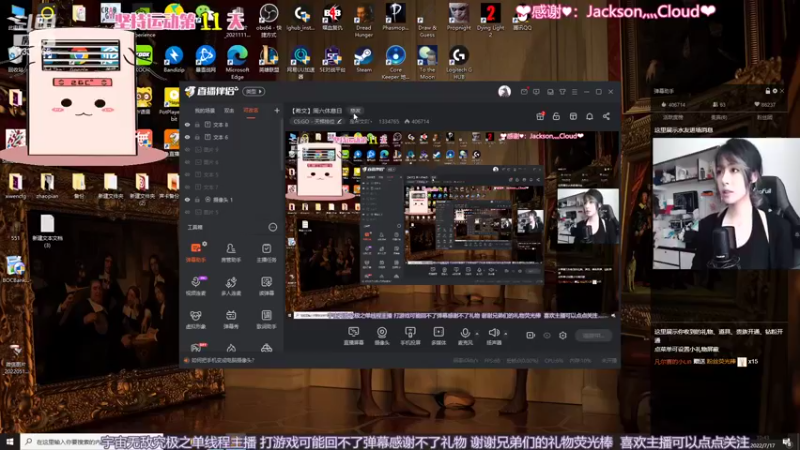The width and height of the screenshot is (800, 450).
Task: Open the gift box icon with red badge
Action: pyautogui.click(x=540, y=116)
